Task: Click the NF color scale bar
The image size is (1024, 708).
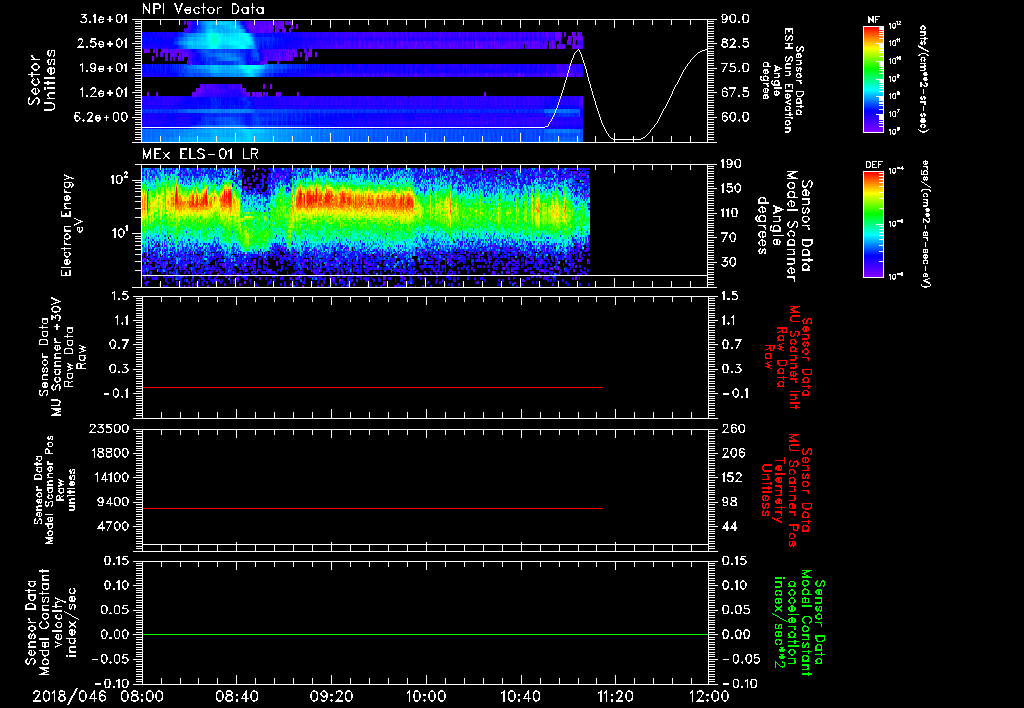Action: tap(873, 79)
